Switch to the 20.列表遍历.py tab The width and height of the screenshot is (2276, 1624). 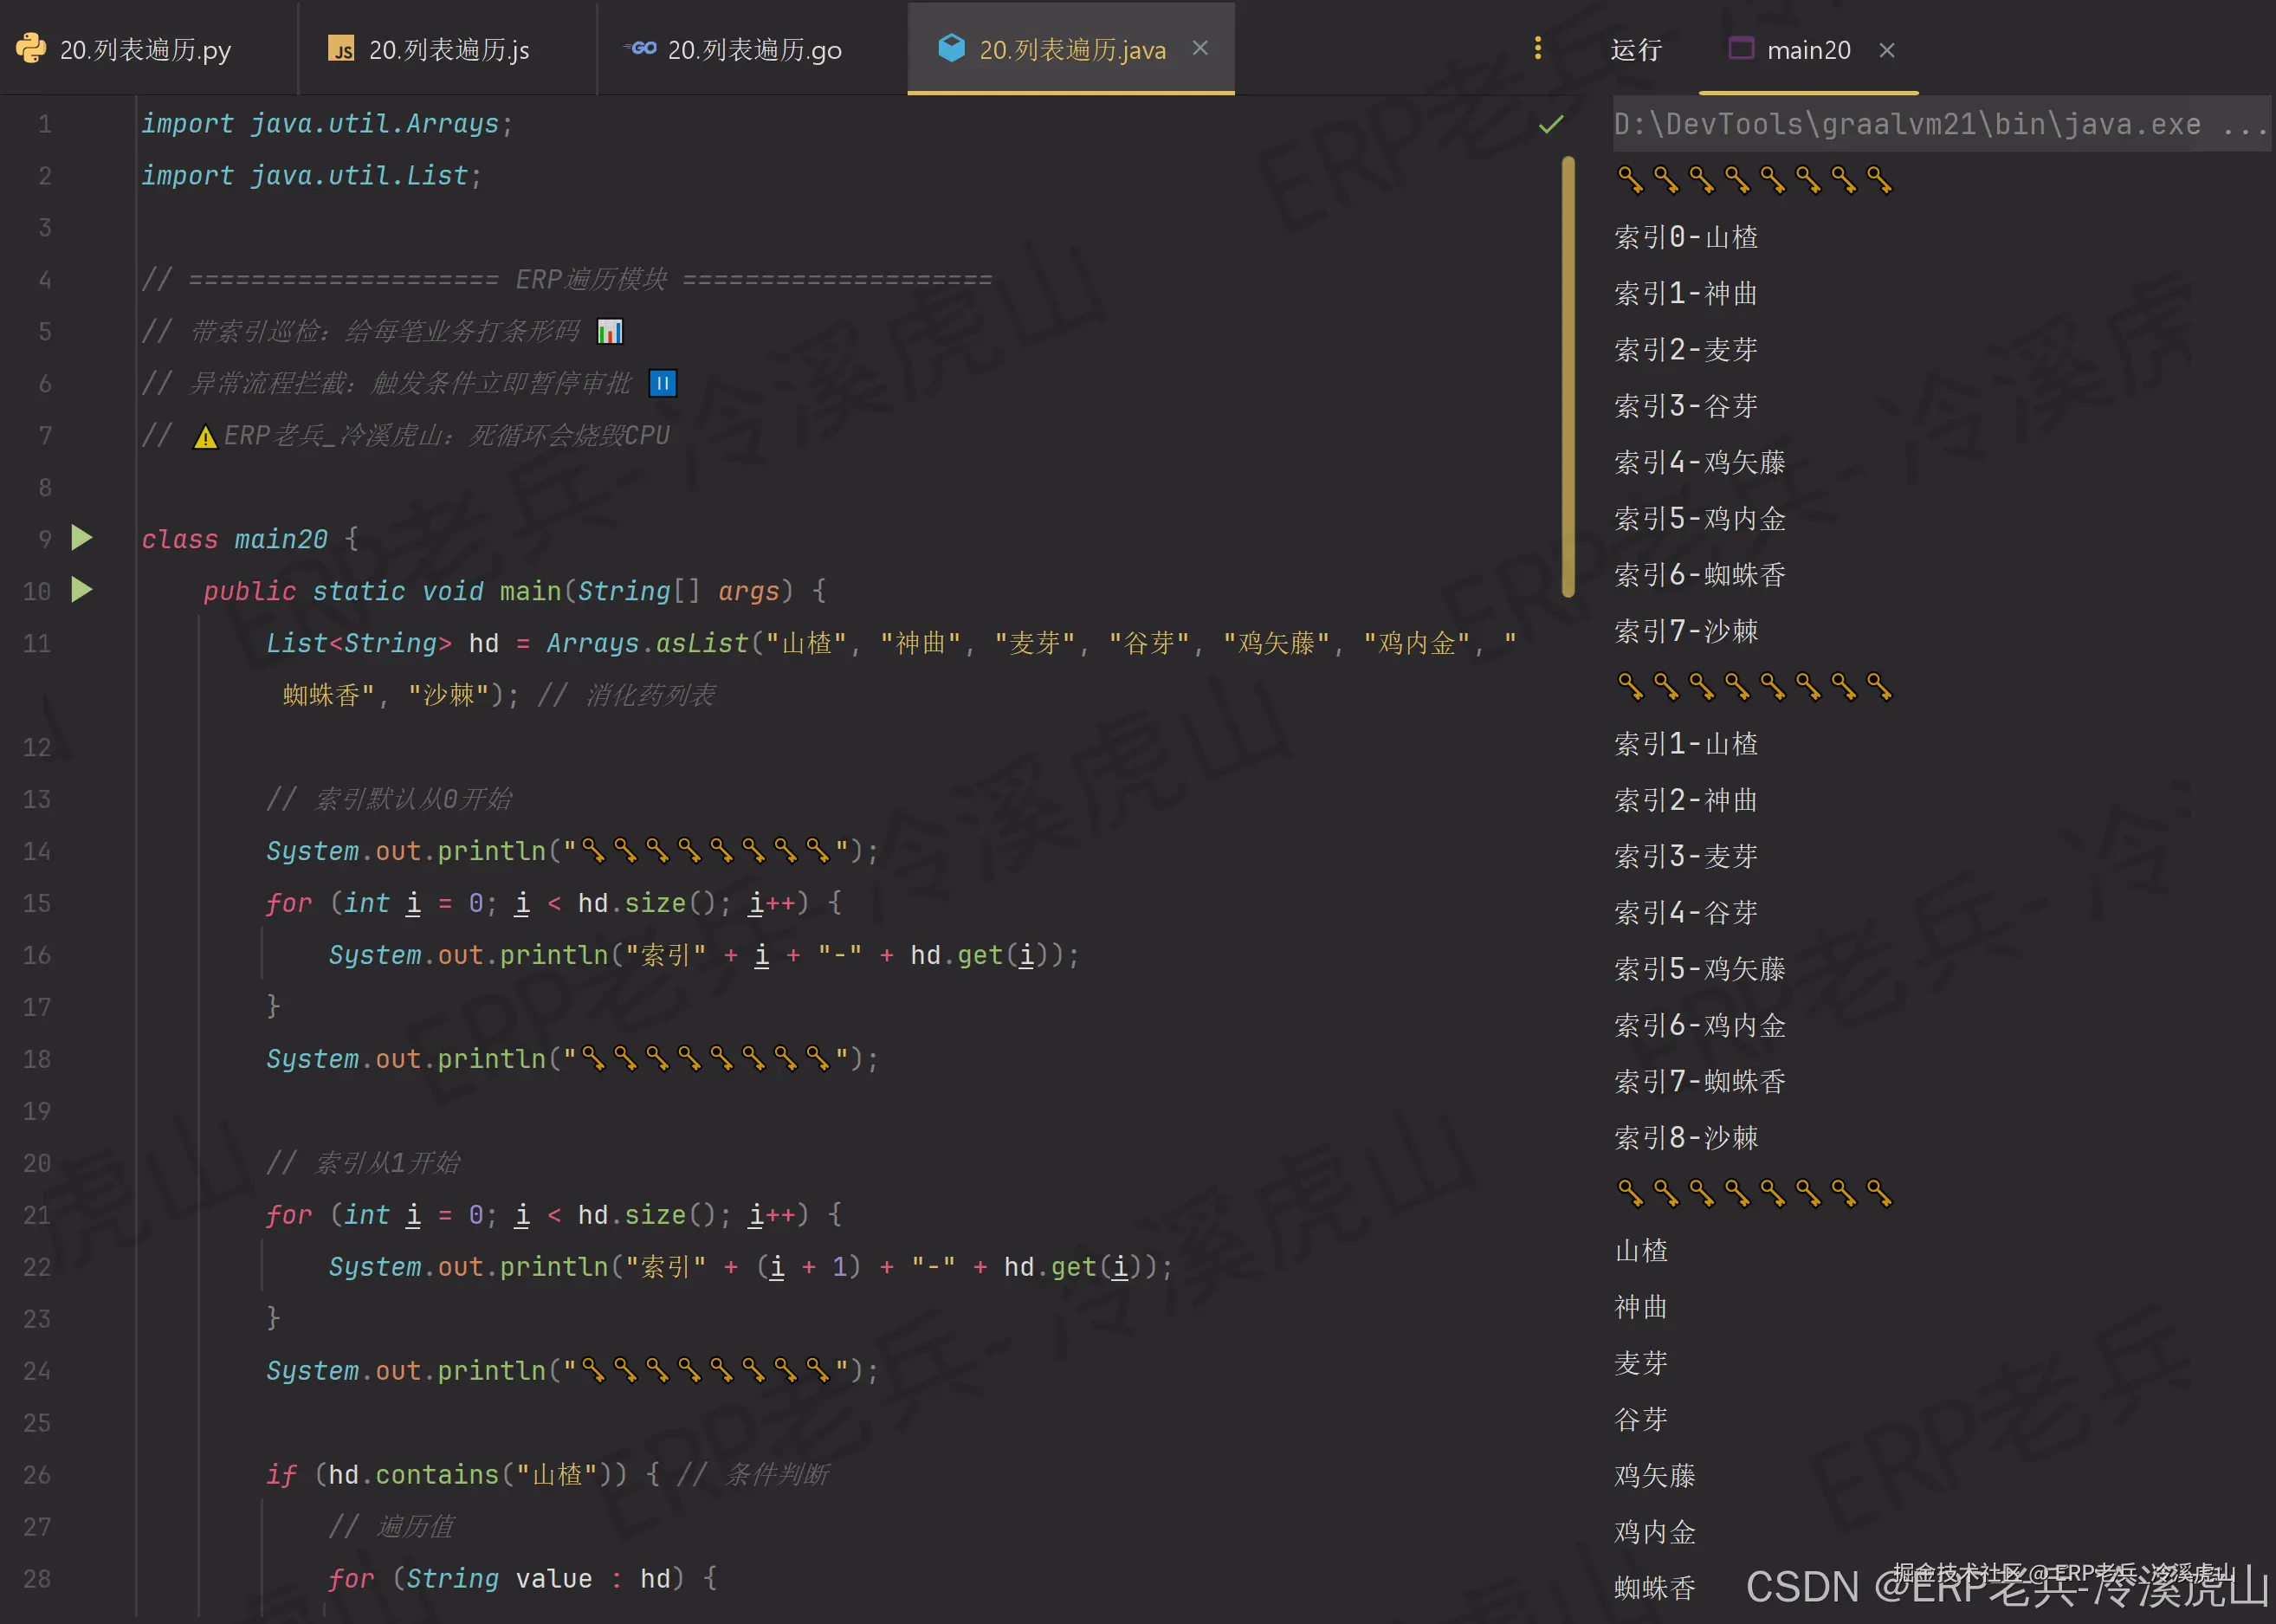click(145, 50)
